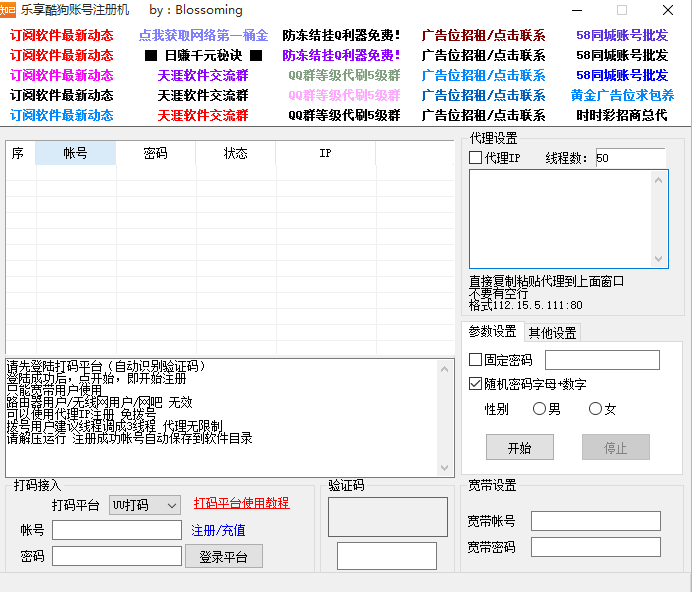692x592 pixels.
Task: Click the 帐号 column header in the table
Action: [x=75, y=153]
